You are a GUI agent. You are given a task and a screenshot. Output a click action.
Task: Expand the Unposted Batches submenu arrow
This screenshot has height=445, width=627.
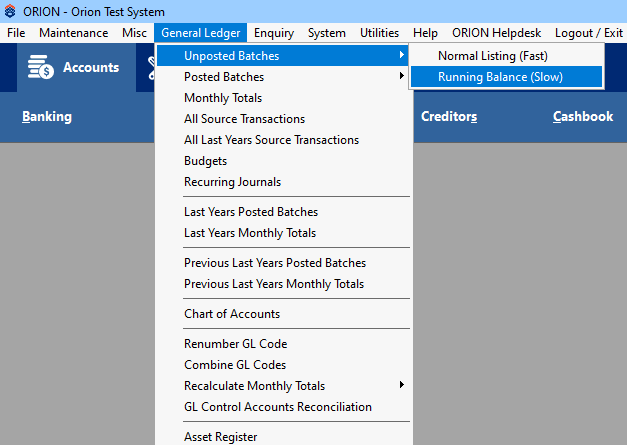tap(401, 55)
